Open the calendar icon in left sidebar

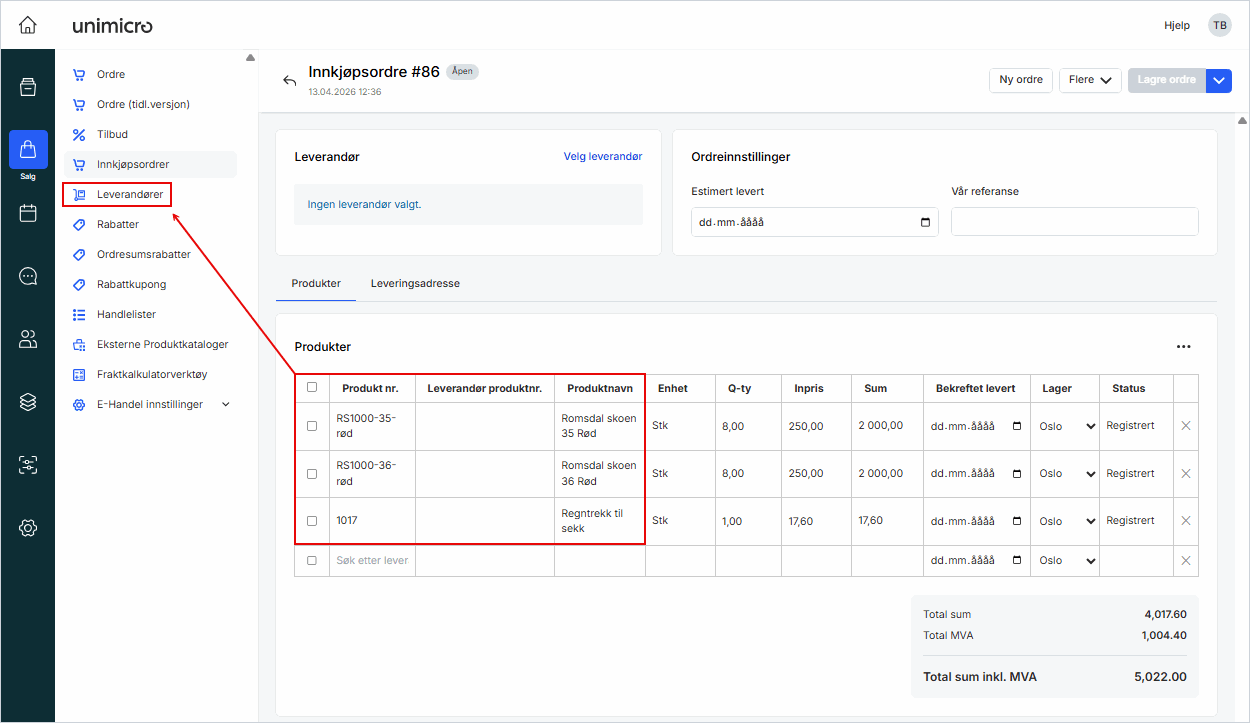pos(28,213)
